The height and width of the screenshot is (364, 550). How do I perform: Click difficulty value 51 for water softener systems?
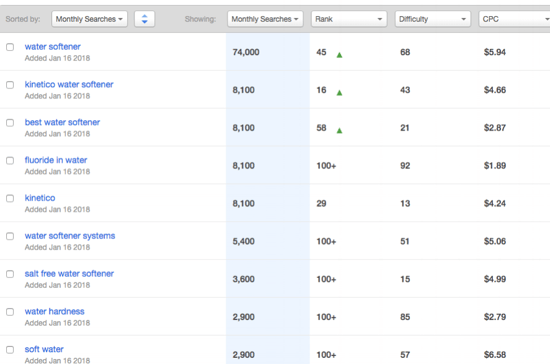405,242
